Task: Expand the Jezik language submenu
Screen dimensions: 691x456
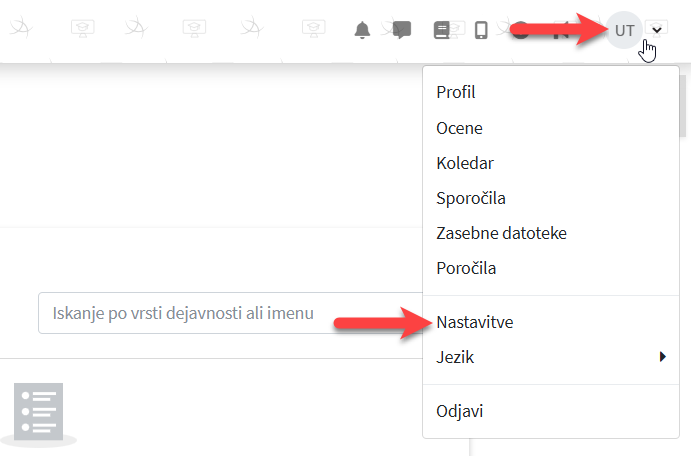Action: click(455, 357)
